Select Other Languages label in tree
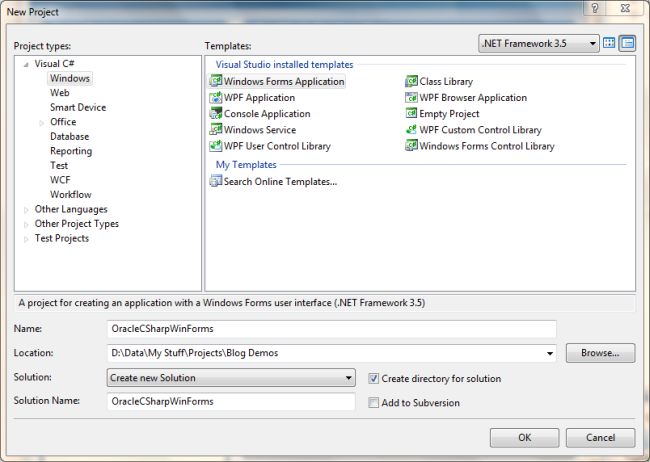The height and width of the screenshot is (462, 650). click(71, 209)
